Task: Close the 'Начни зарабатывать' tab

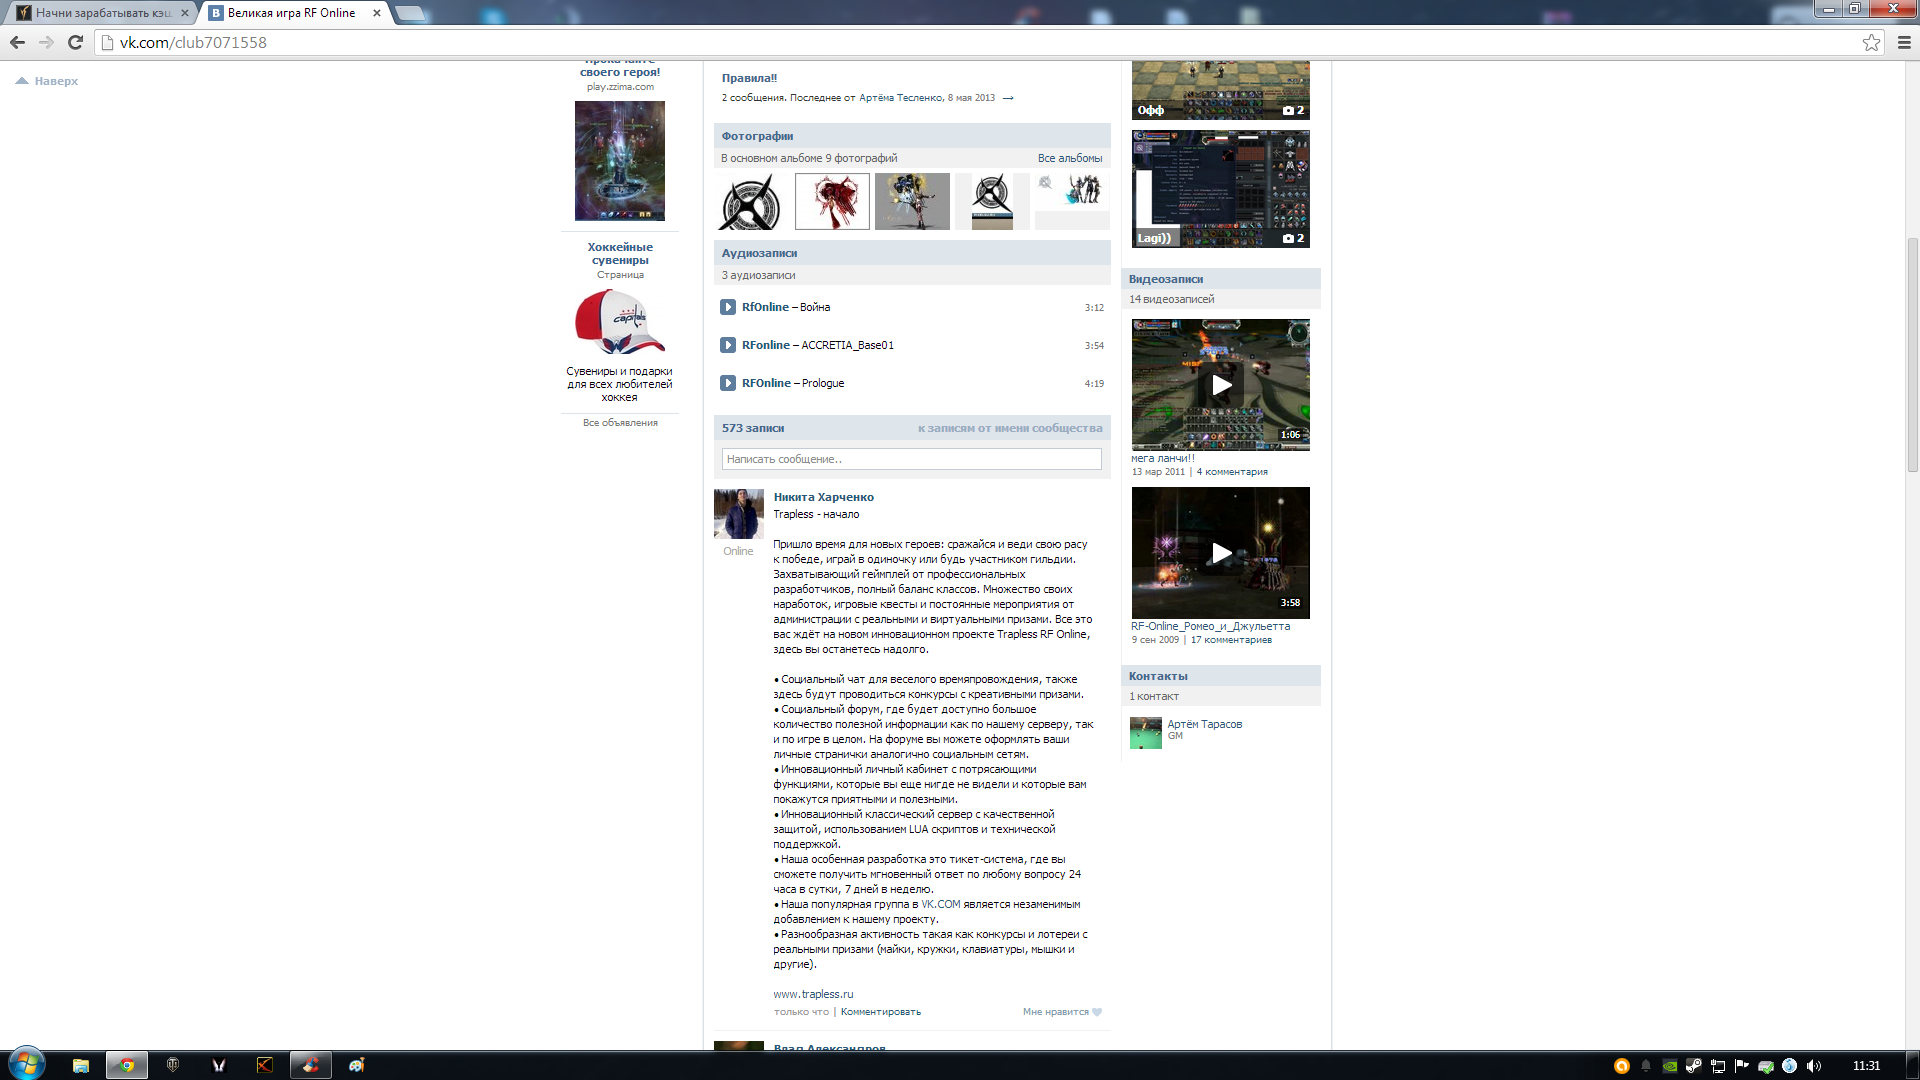Action: 185,13
